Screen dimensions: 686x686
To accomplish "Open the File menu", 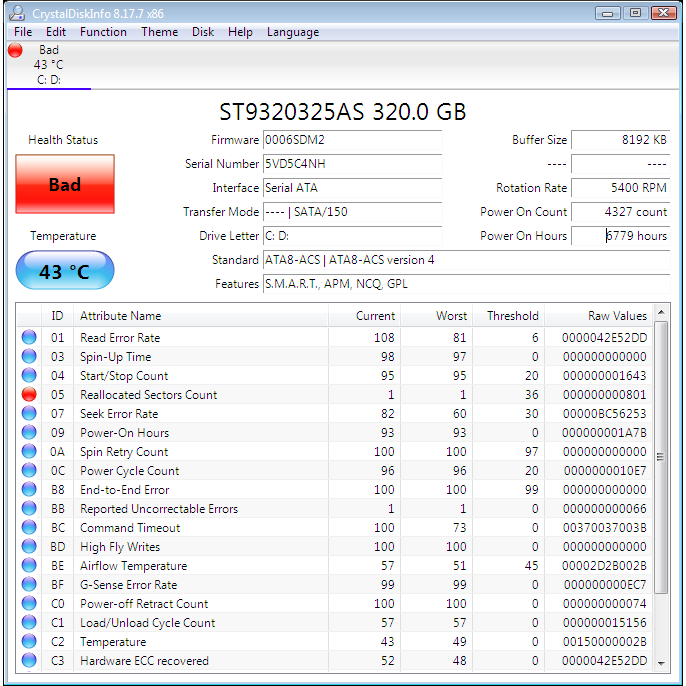I will [23, 32].
